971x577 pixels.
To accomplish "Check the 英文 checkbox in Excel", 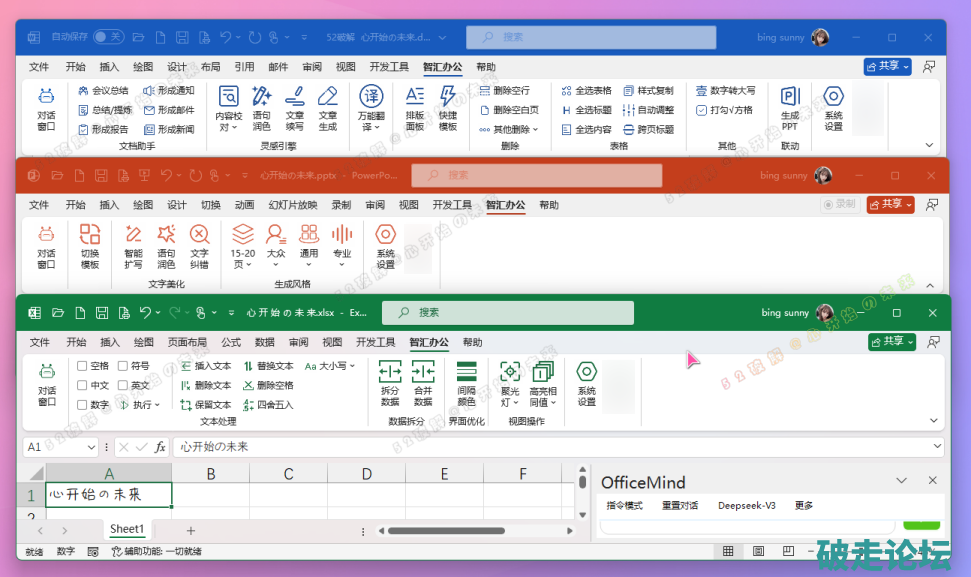I will coord(123,385).
